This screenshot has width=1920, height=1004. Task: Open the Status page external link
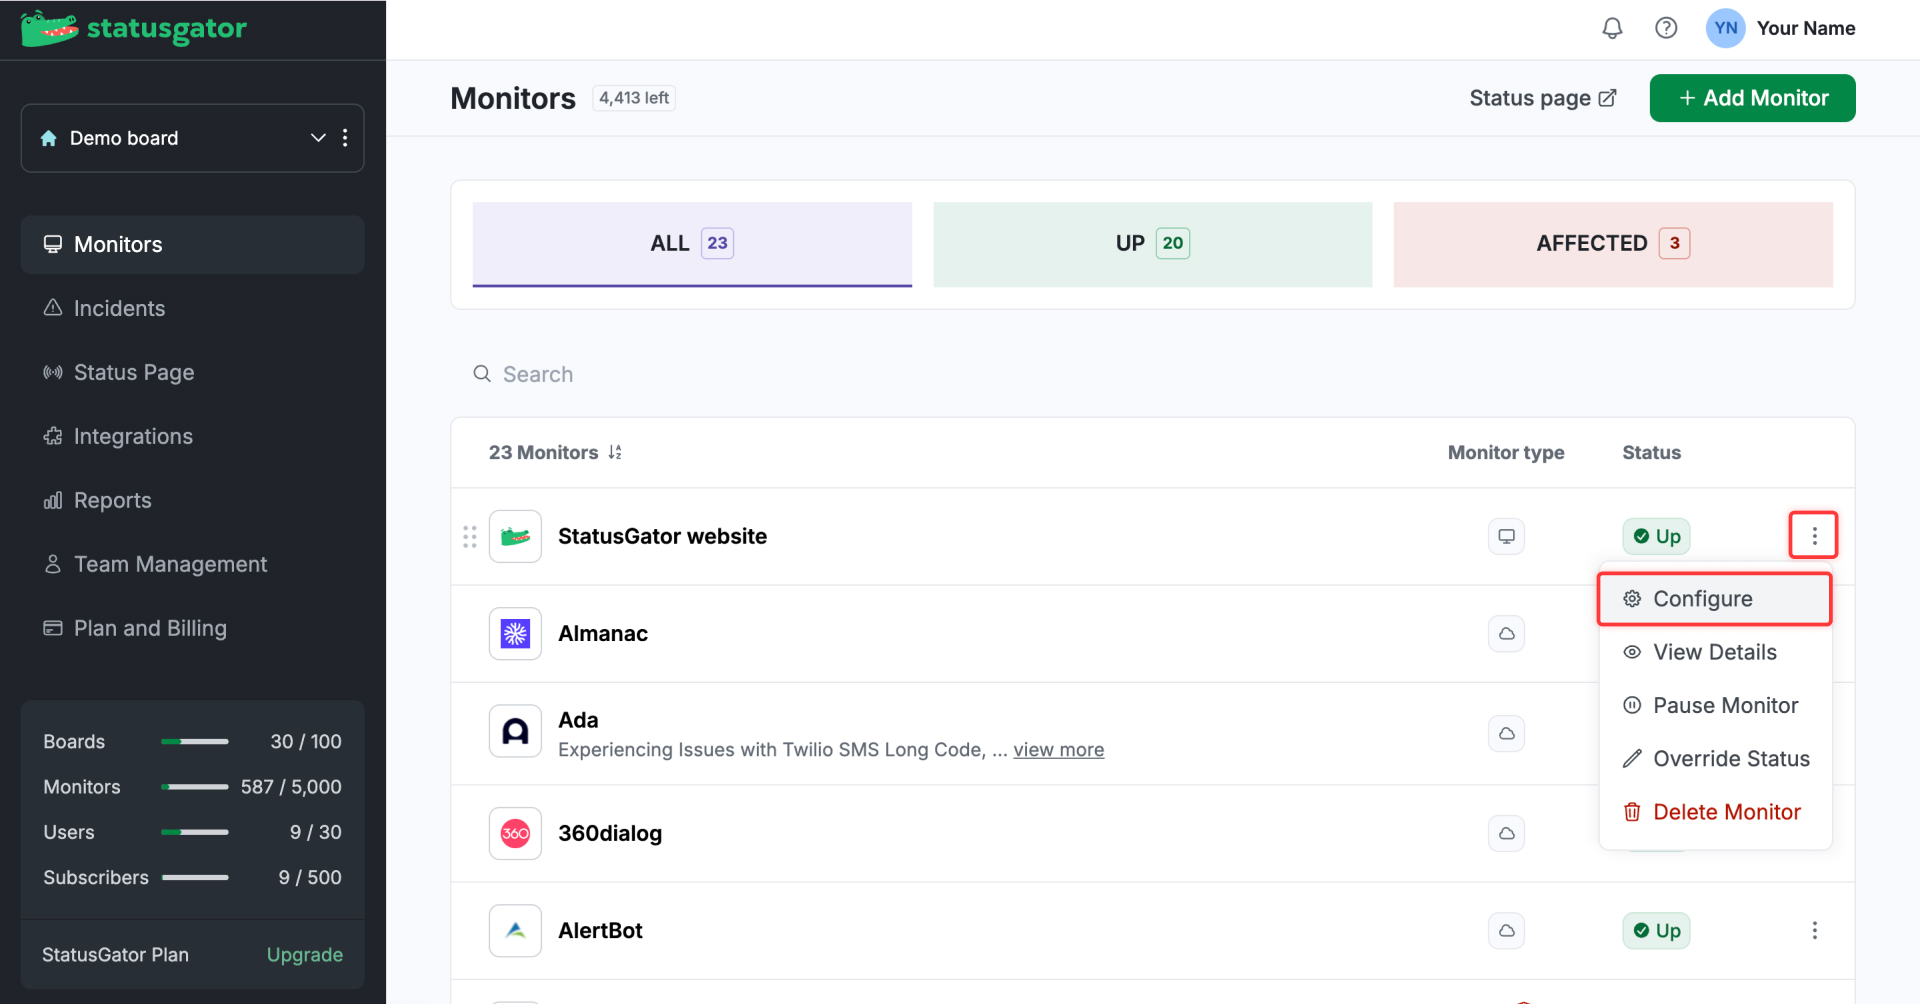pos(1542,98)
